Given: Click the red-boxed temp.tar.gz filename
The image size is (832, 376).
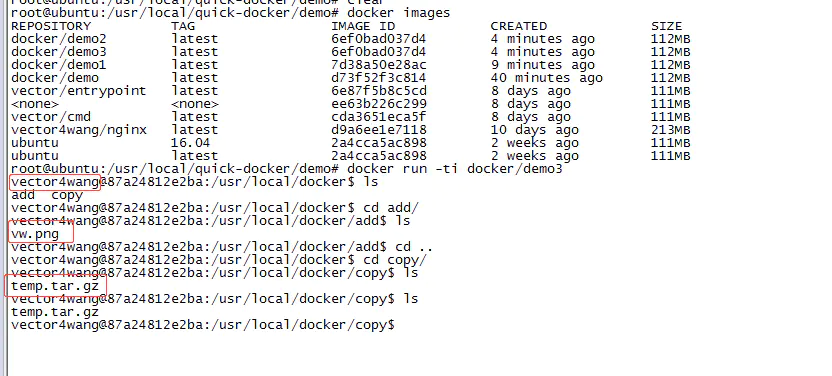Looking at the screenshot, I should click(55, 286).
